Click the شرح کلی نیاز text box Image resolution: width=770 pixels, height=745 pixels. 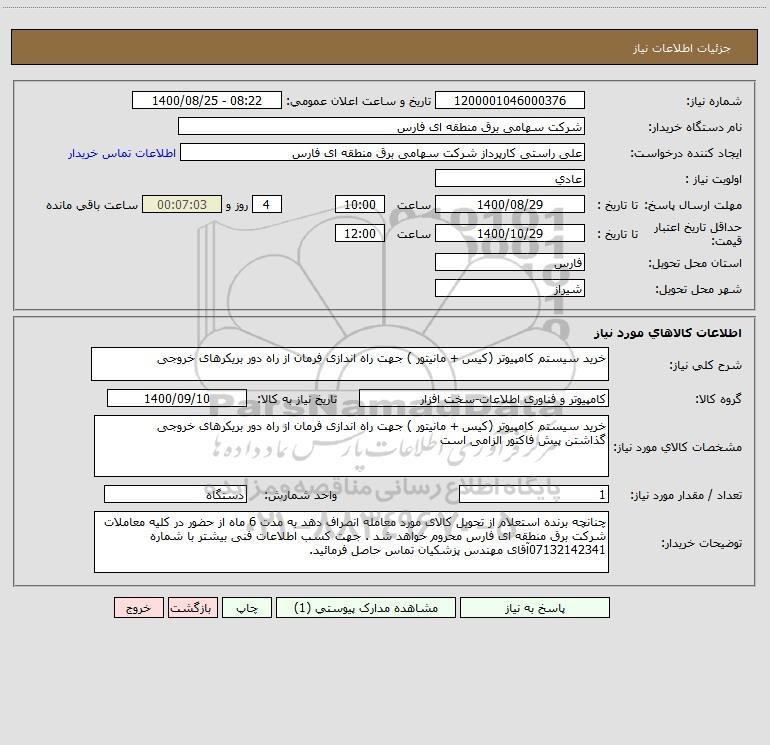click(x=350, y=364)
